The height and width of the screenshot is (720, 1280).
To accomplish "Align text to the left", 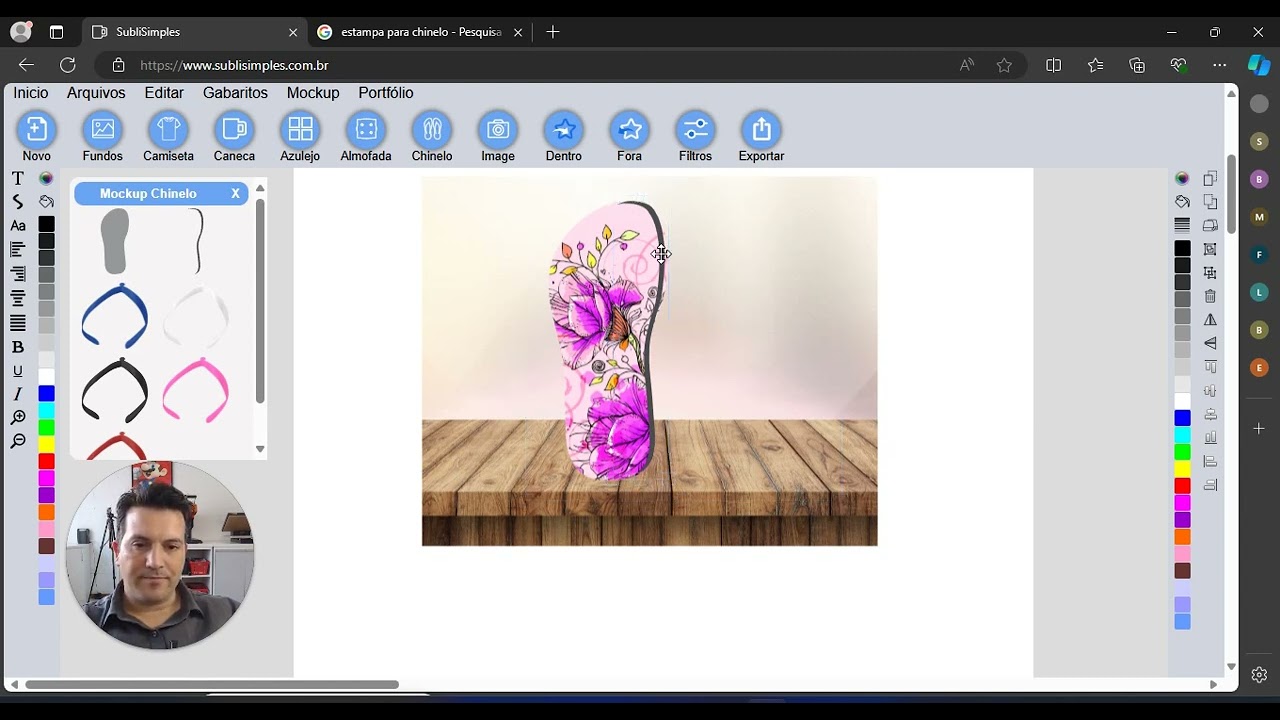I will point(18,250).
